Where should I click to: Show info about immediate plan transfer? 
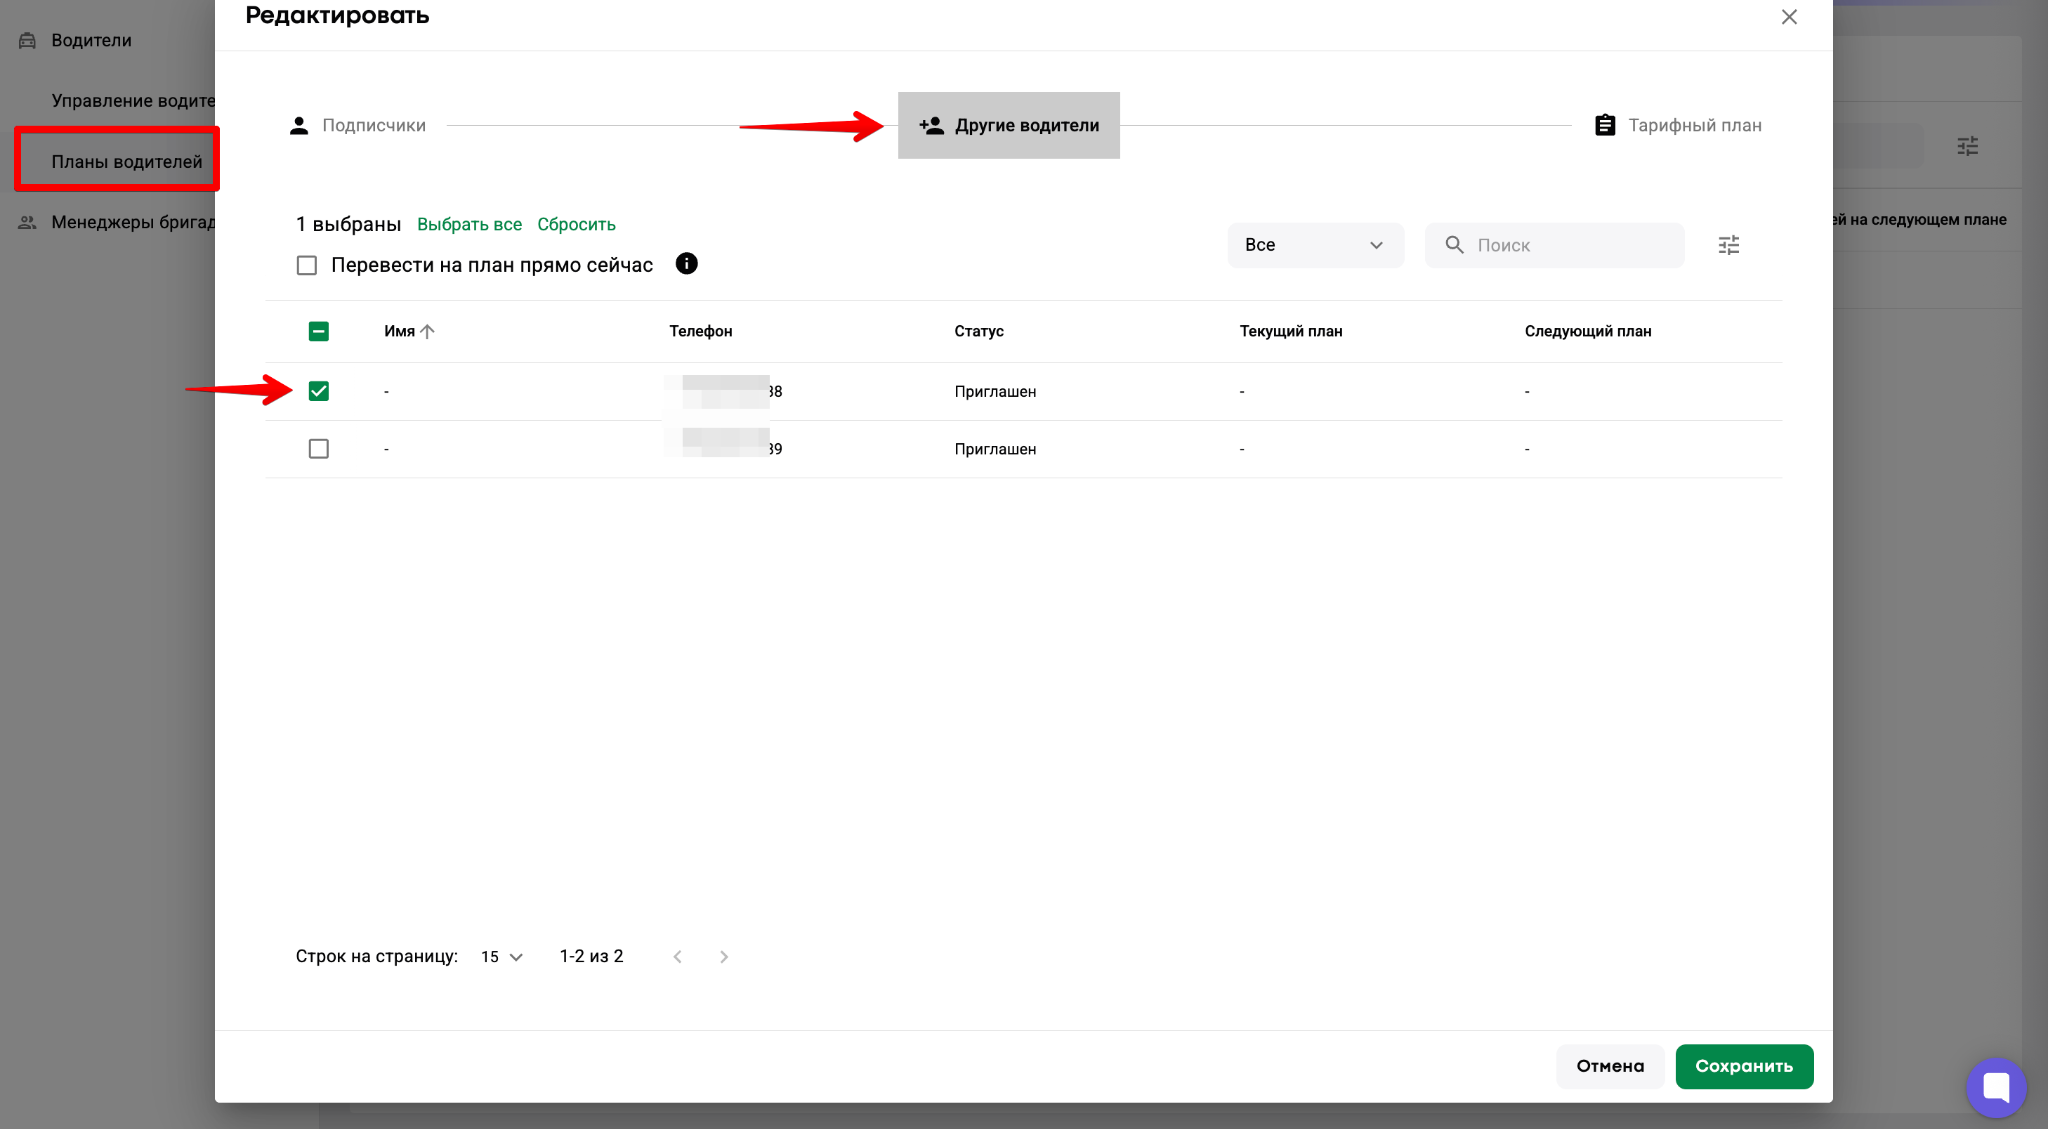tap(686, 264)
